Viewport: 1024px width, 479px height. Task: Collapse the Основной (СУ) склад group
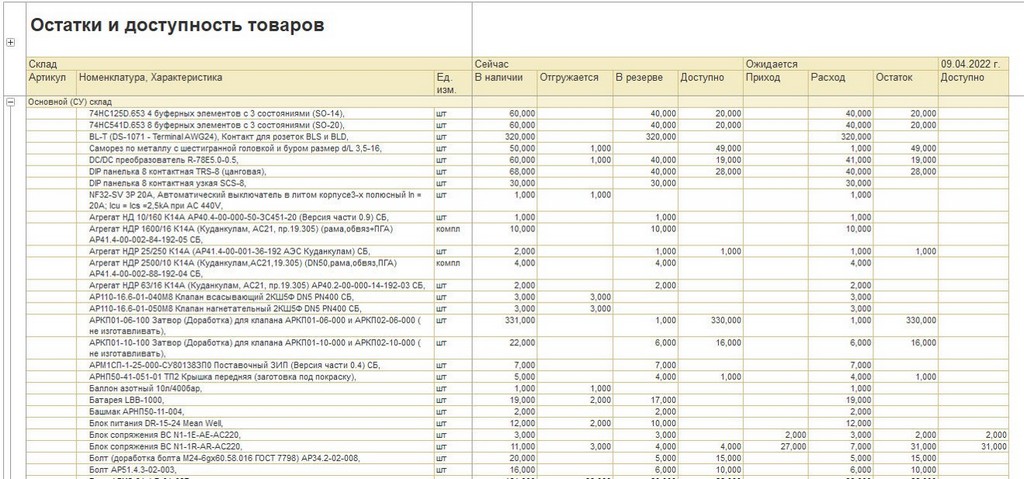pos(10,102)
